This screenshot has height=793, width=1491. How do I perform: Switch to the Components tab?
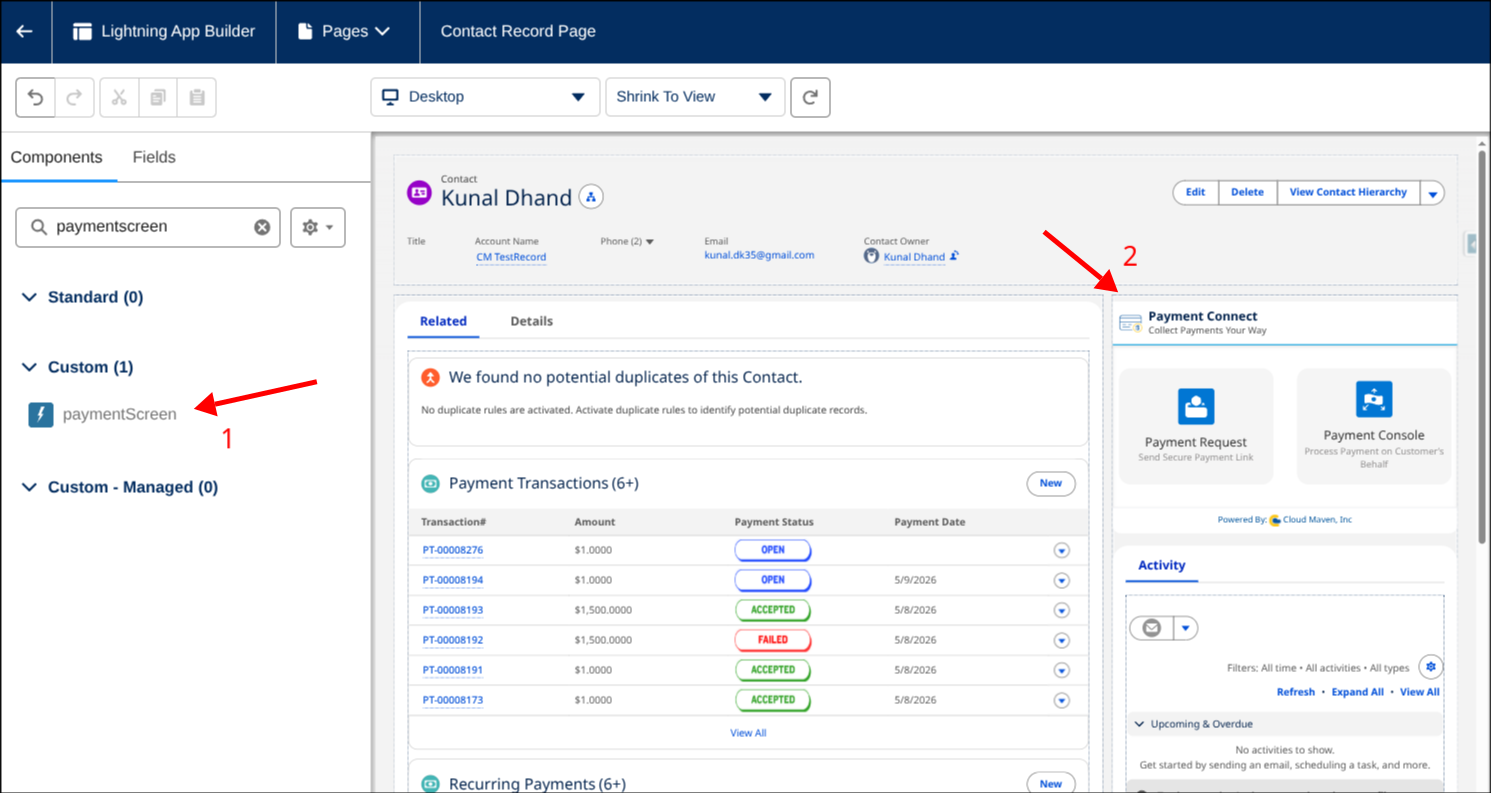57,157
